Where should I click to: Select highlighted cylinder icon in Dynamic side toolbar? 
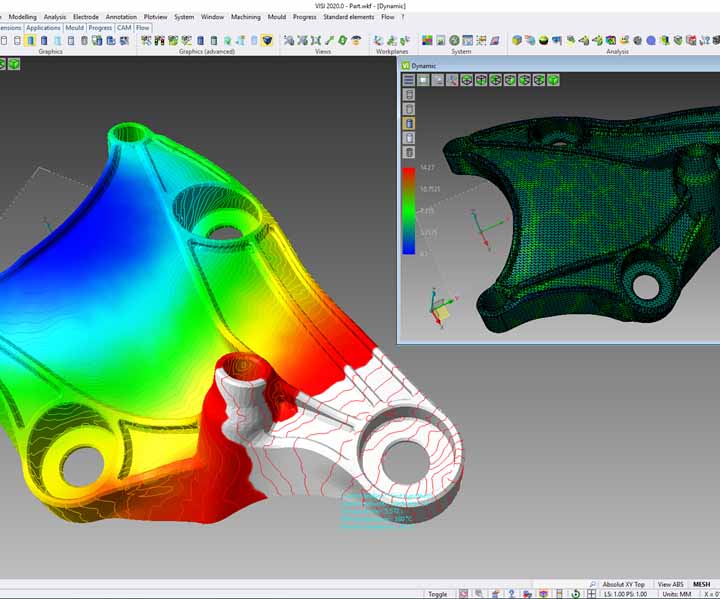(x=409, y=124)
